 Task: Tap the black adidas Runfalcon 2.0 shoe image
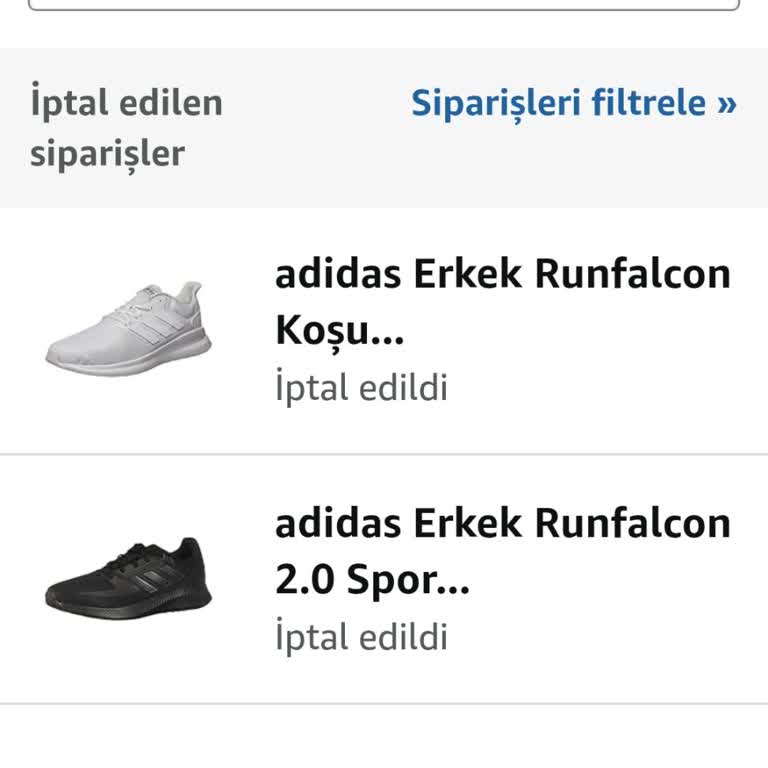click(x=128, y=580)
